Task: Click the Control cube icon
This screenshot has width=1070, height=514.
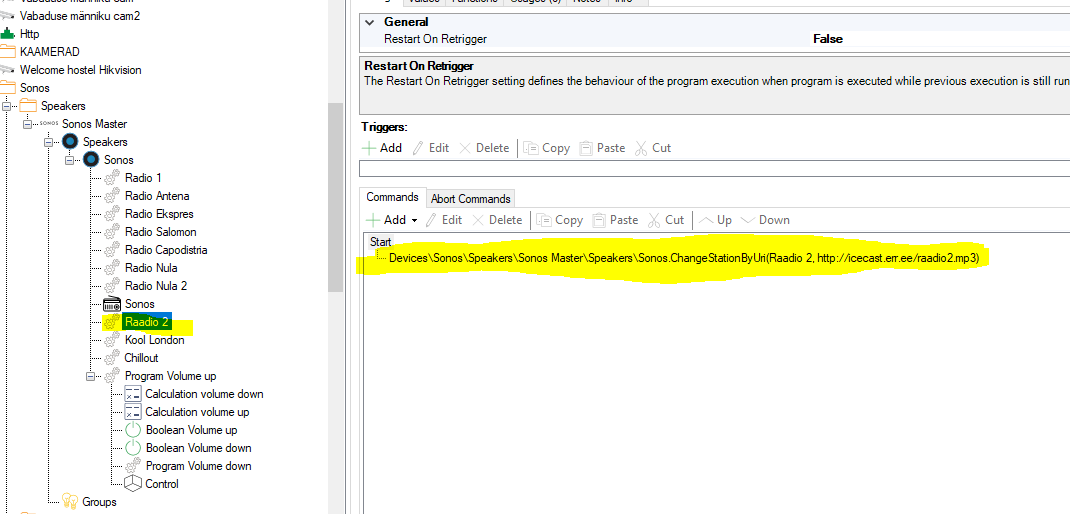Action: (133, 484)
